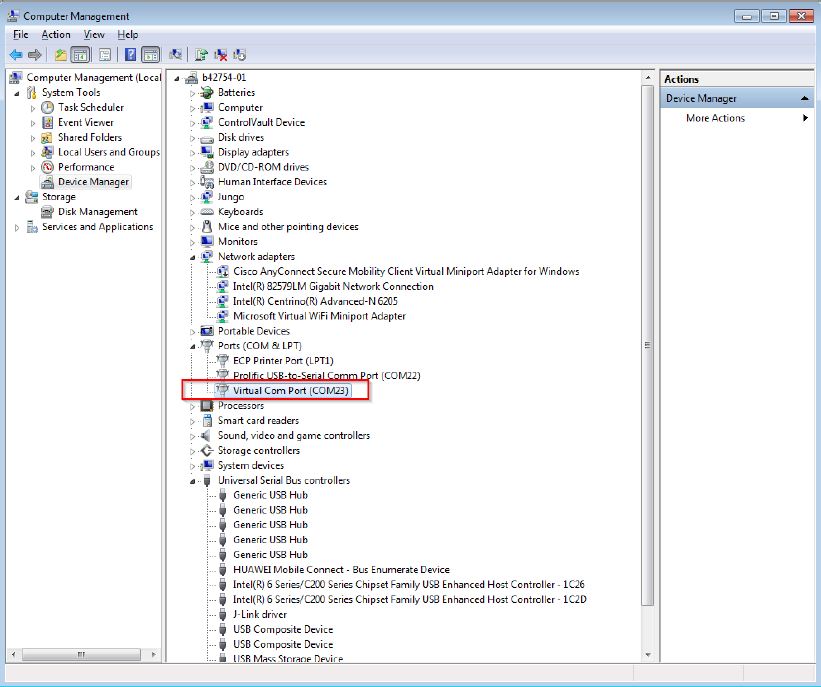Open the Action menu

pos(56,34)
